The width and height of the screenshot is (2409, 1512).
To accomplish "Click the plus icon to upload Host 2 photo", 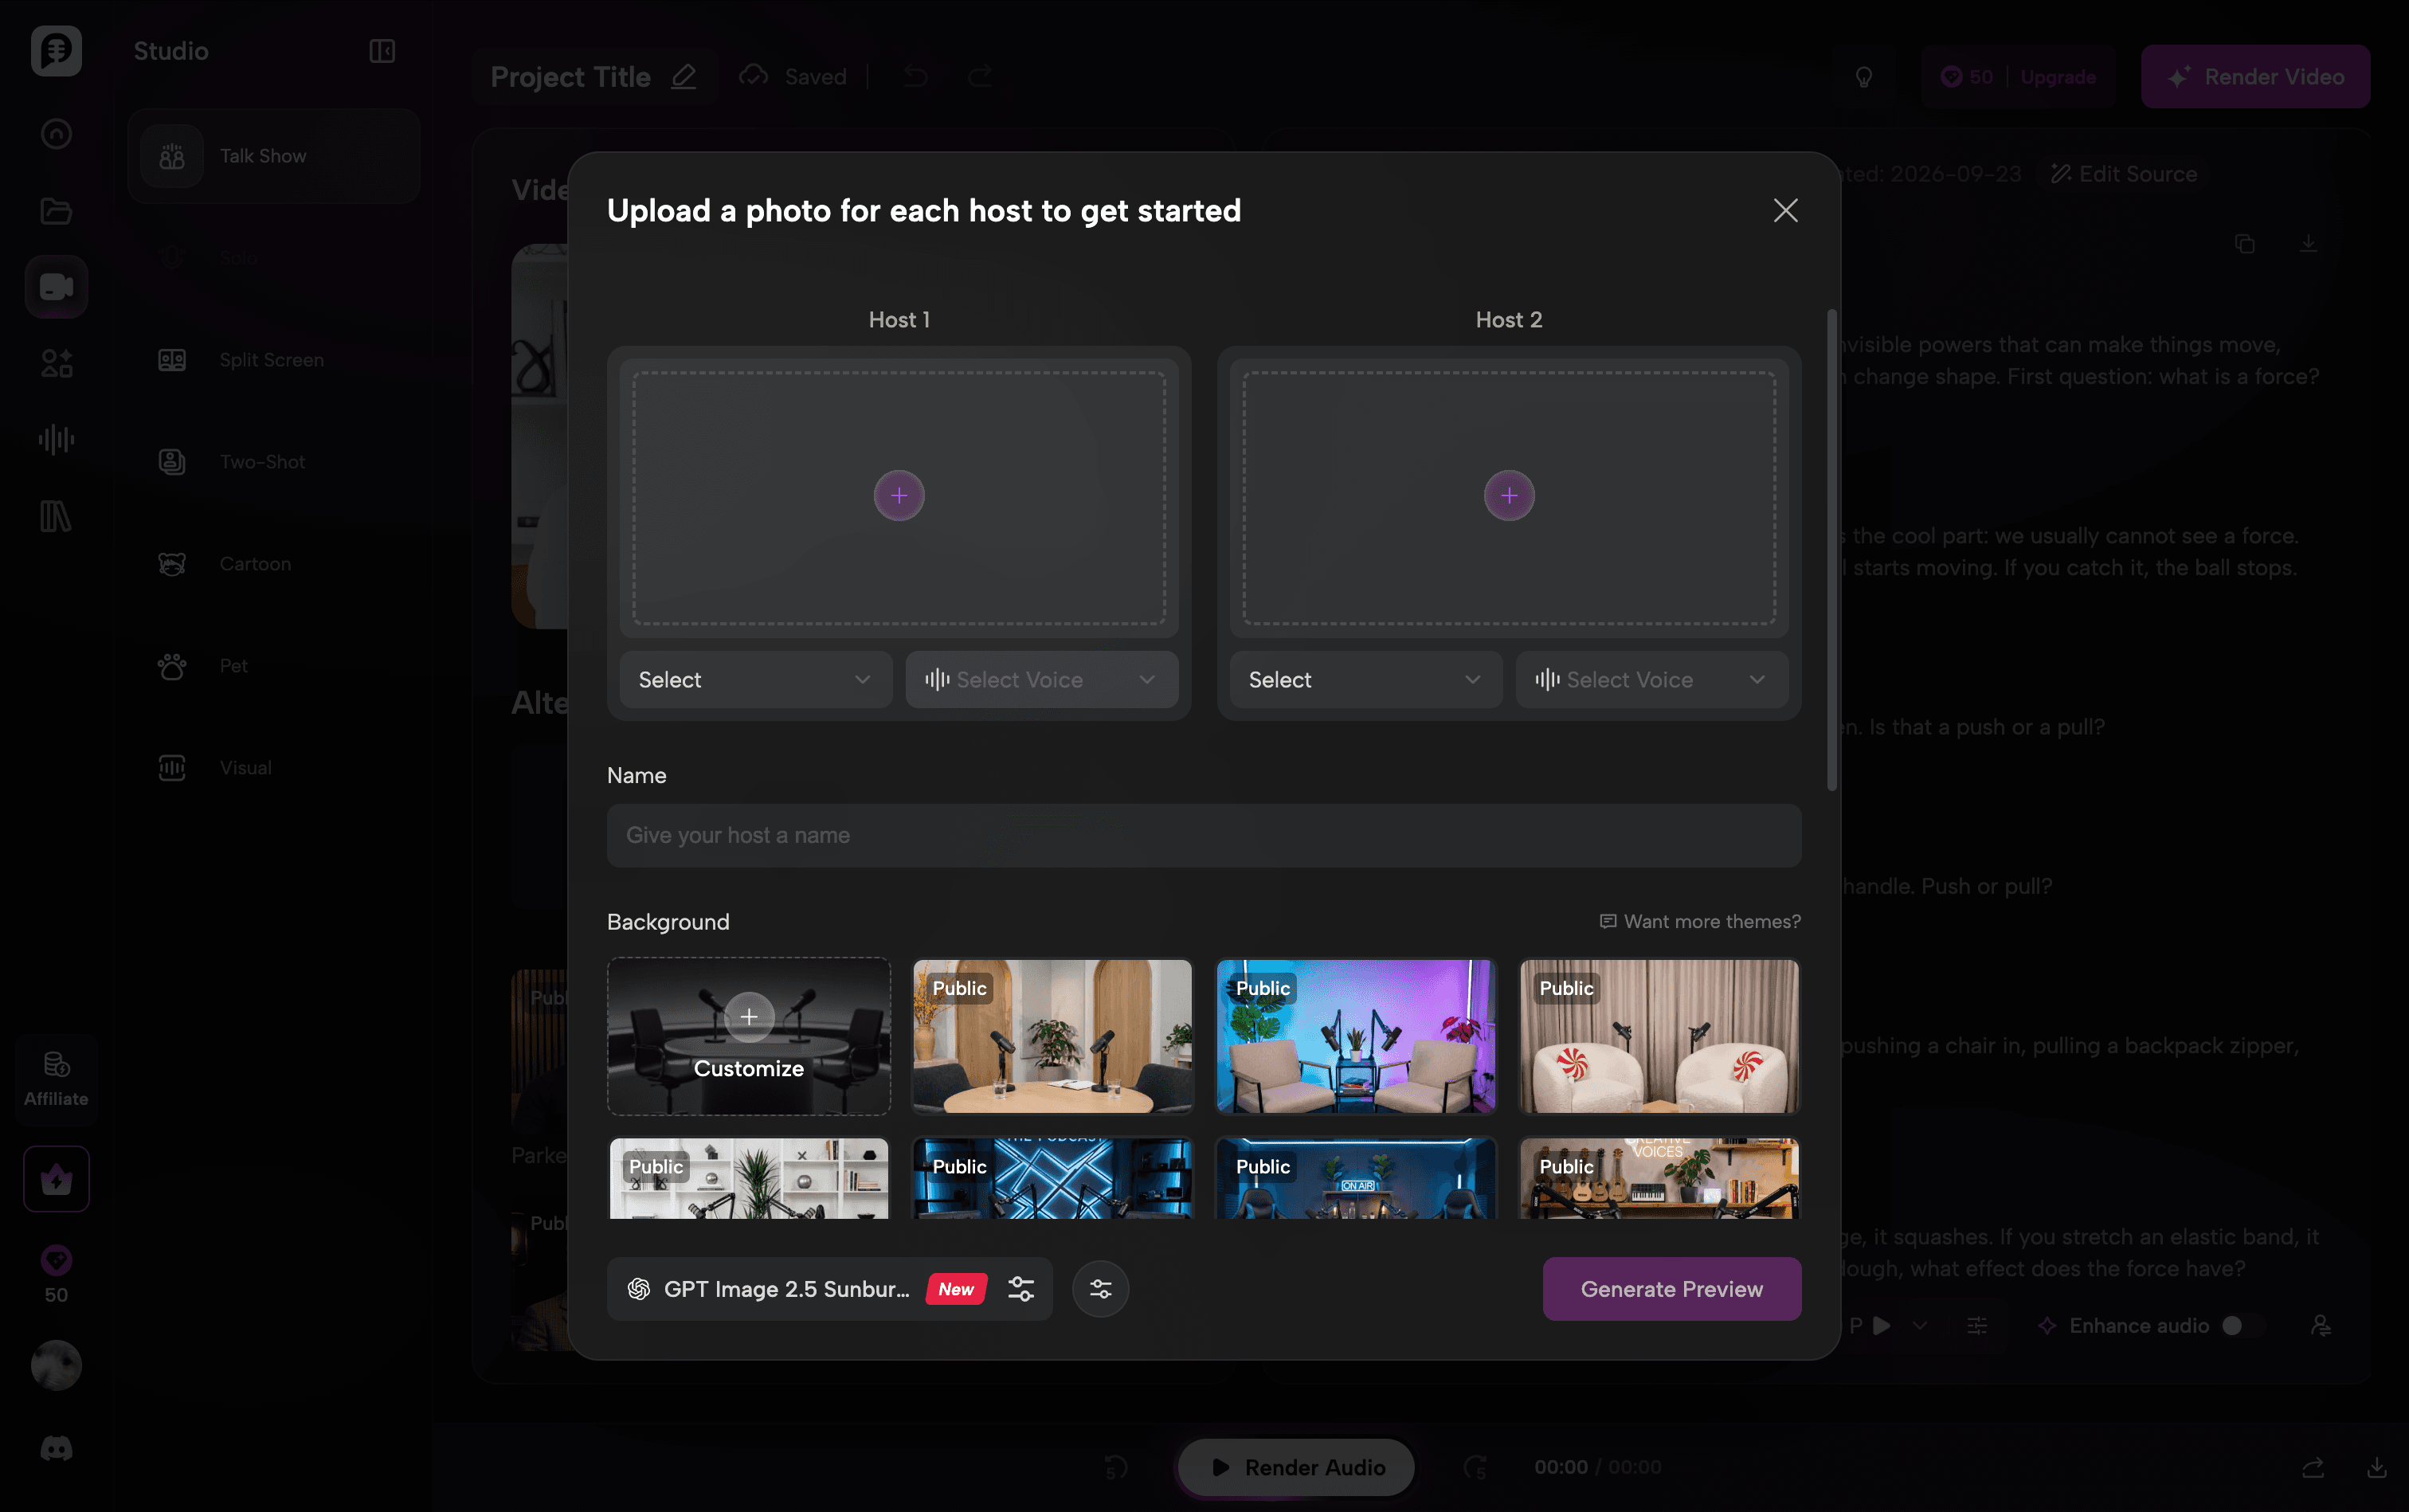I will 1509,496.
